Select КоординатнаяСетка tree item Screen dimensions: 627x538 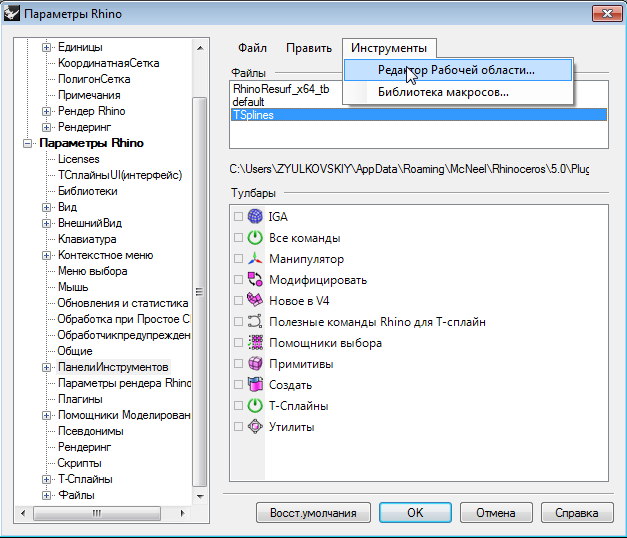(108, 63)
